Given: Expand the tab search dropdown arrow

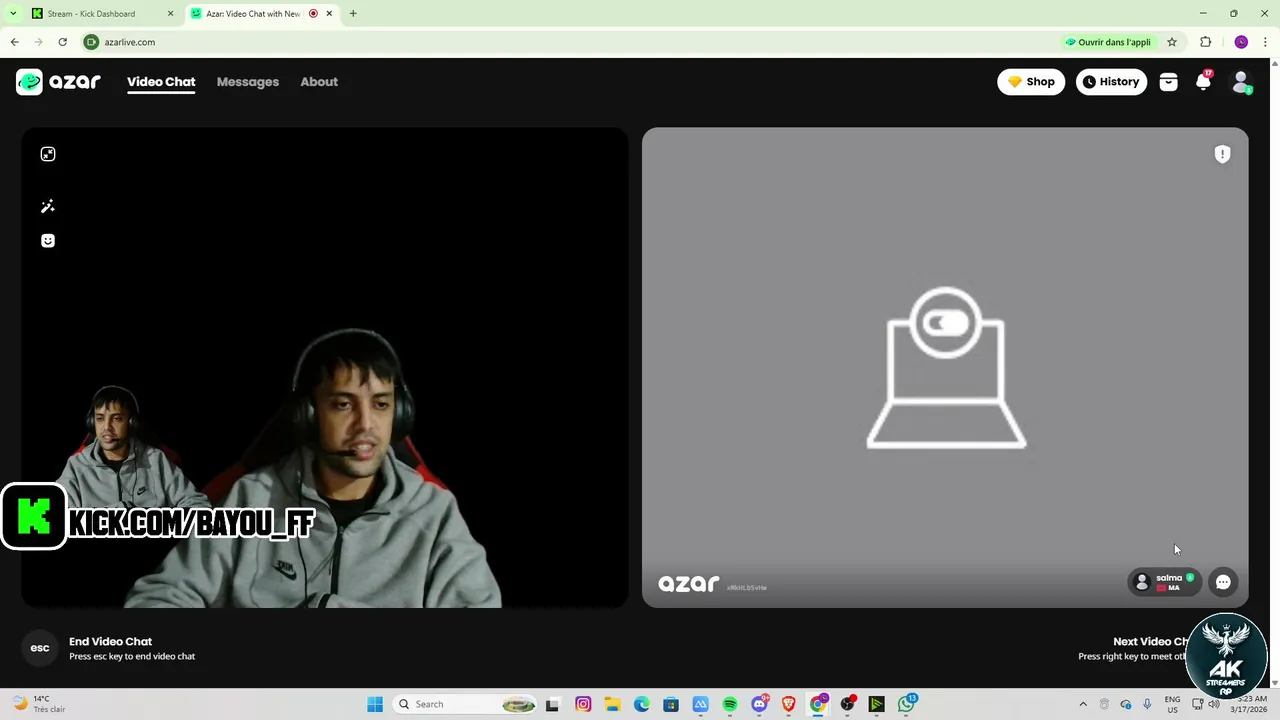Looking at the screenshot, I should (x=13, y=14).
